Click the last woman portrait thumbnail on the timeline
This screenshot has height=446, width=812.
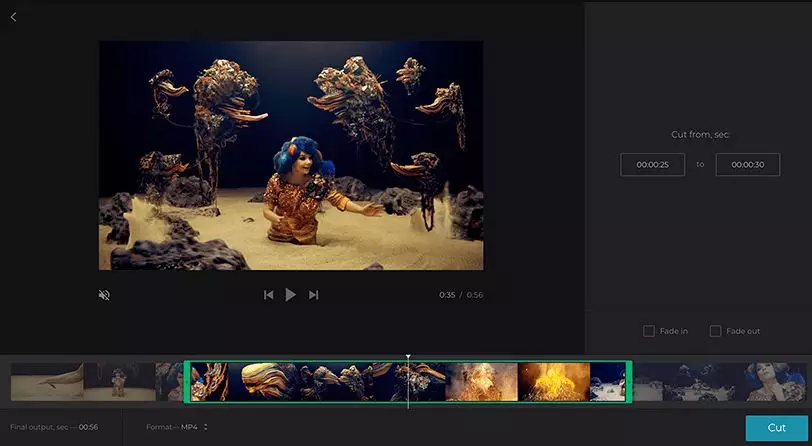(776, 382)
